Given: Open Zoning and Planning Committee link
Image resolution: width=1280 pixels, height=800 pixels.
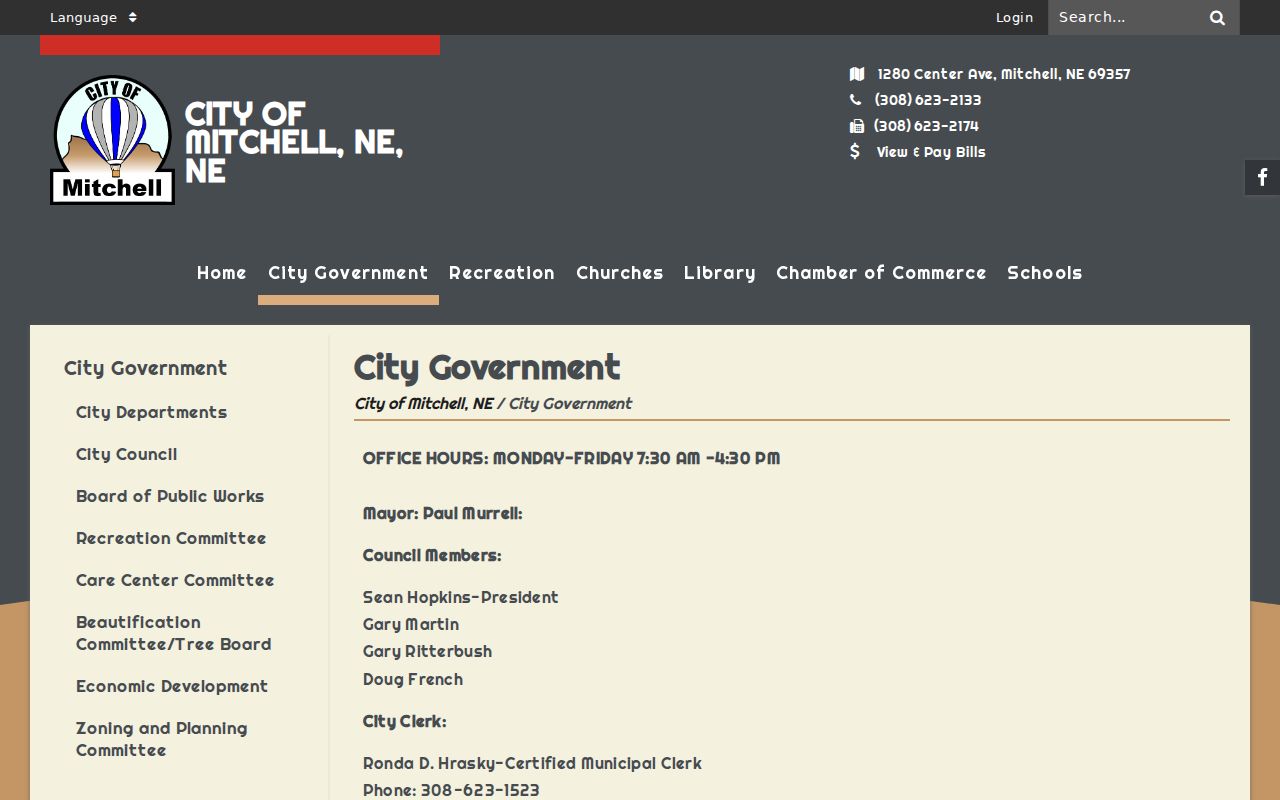Looking at the screenshot, I should click(162, 739).
